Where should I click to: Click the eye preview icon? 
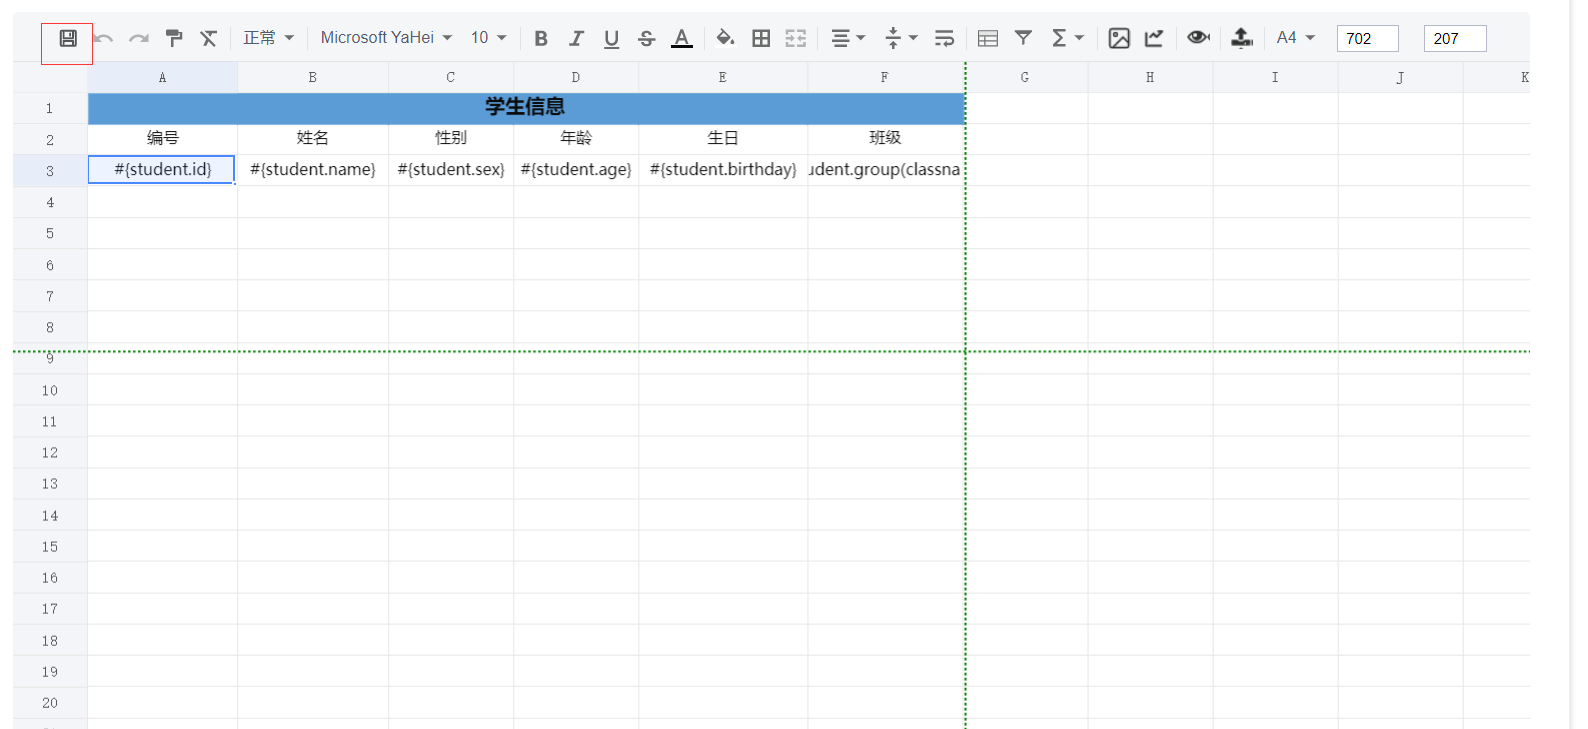point(1198,38)
